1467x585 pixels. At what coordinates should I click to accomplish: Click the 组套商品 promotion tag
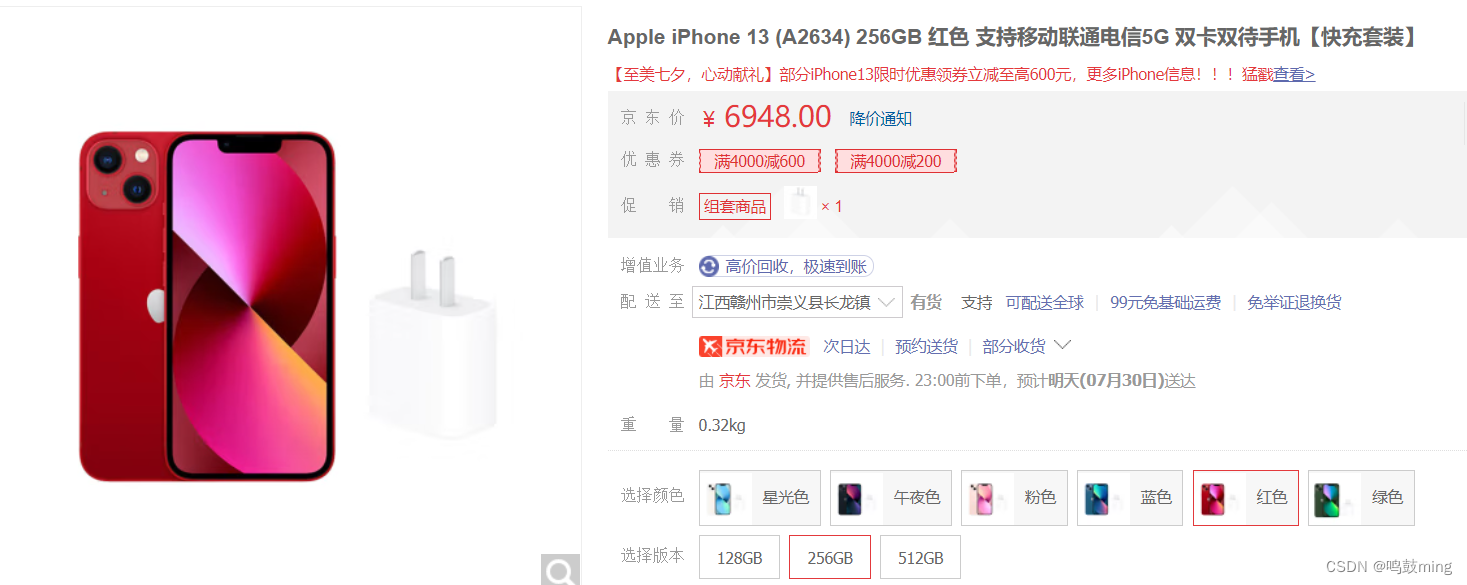[x=735, y=206]
